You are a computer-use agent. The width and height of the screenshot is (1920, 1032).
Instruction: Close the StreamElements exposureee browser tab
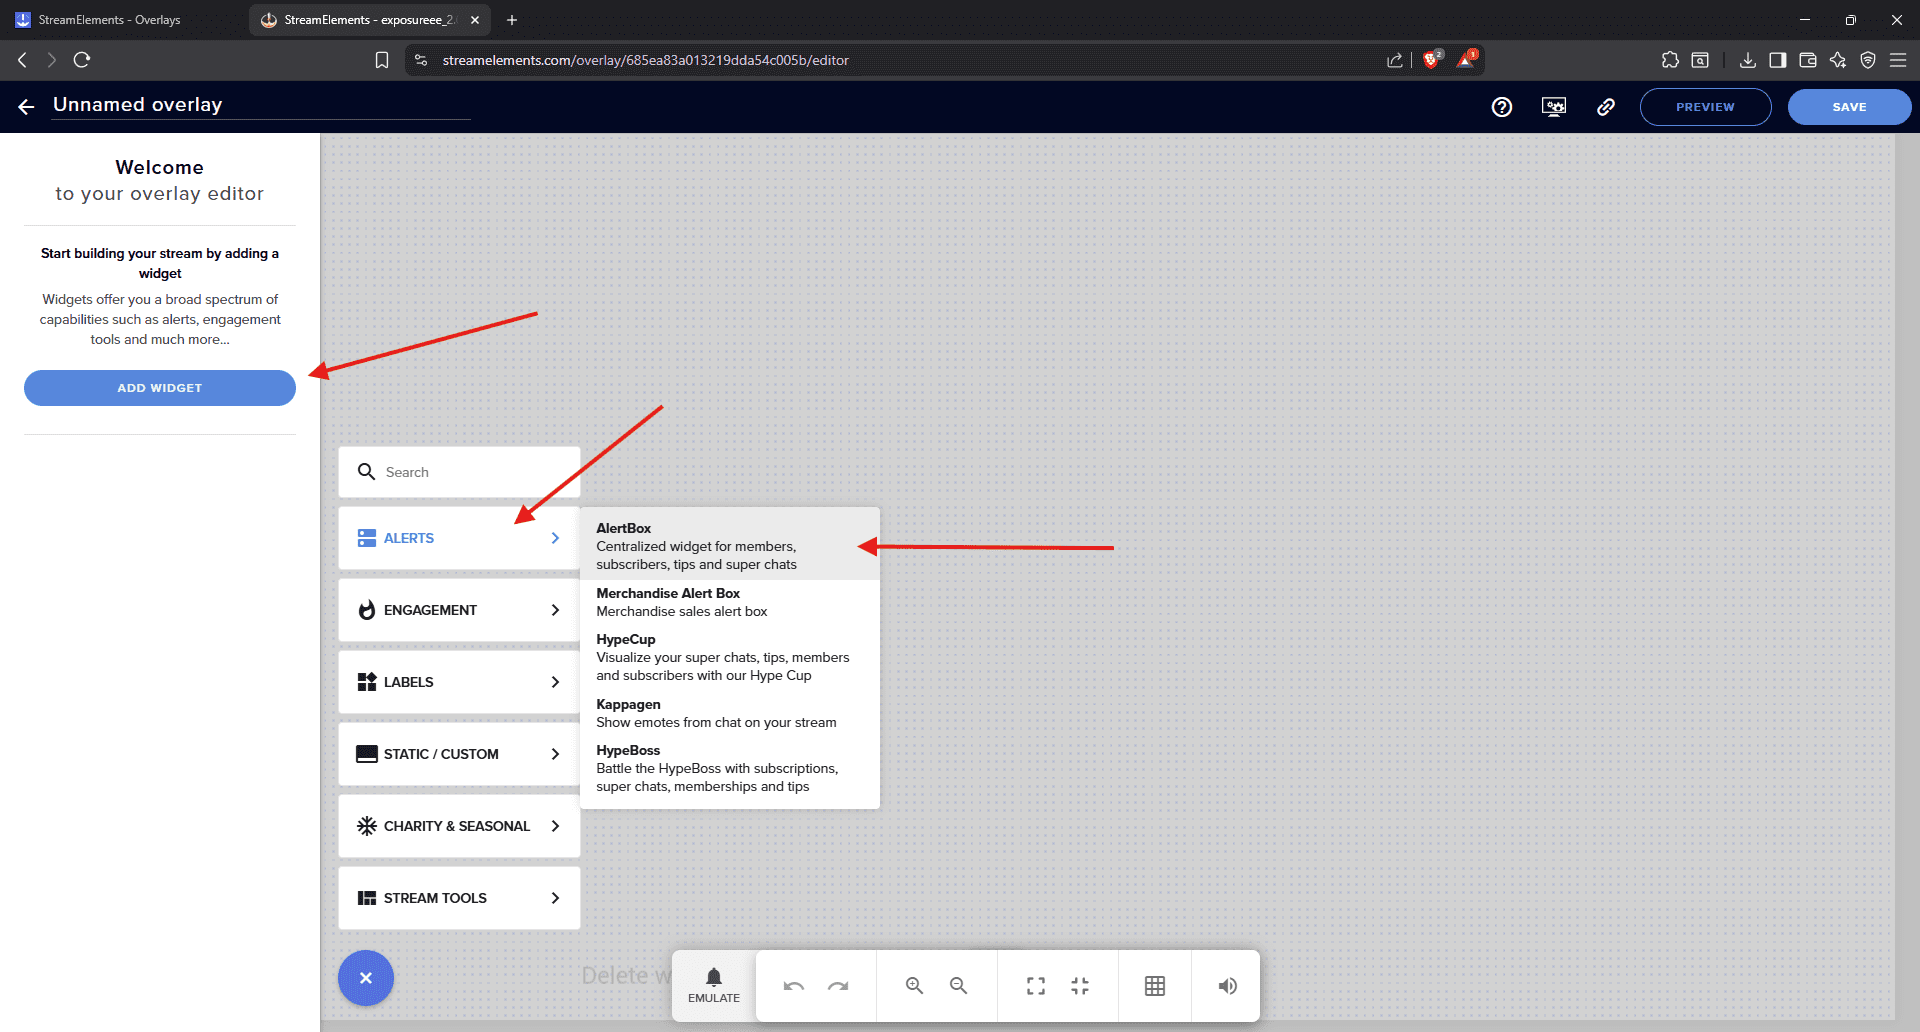(475, 20)
